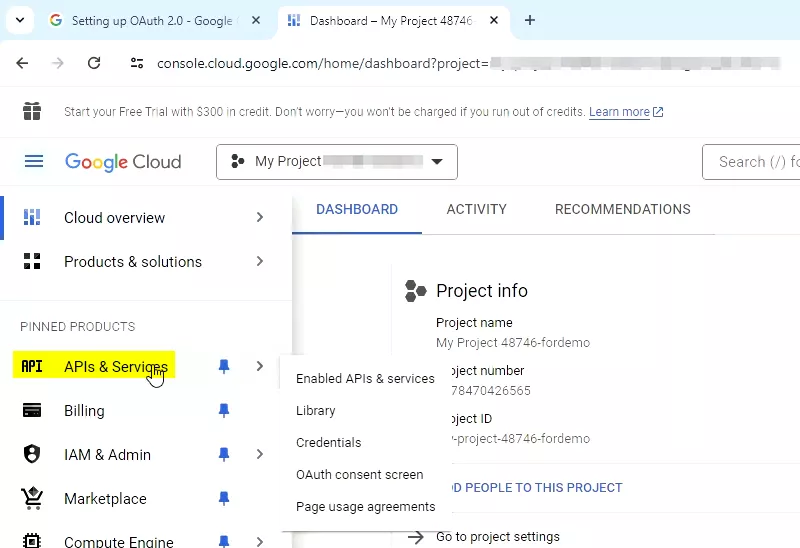Viewport: 800px width, 548px height.
Task: Go forward with the forward arrow
Action: [x=58, y=63]
